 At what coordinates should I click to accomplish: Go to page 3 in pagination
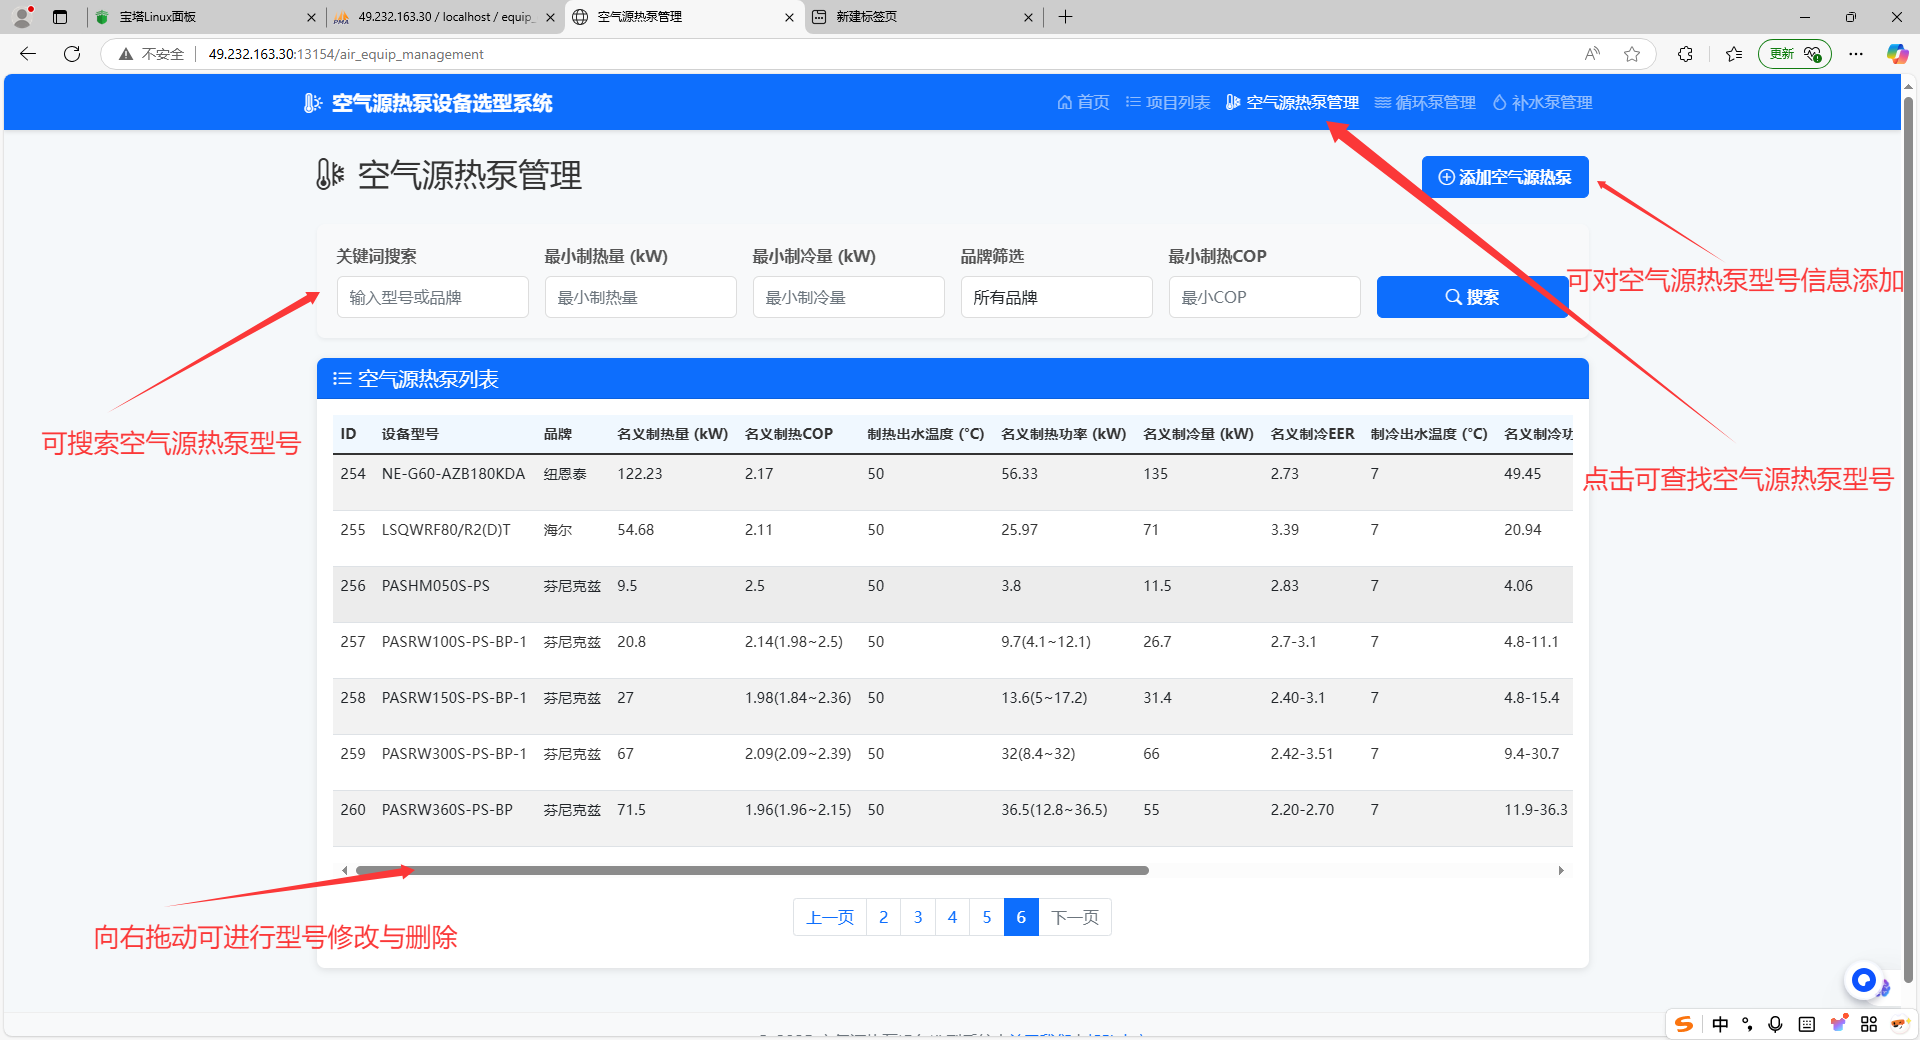918,917
